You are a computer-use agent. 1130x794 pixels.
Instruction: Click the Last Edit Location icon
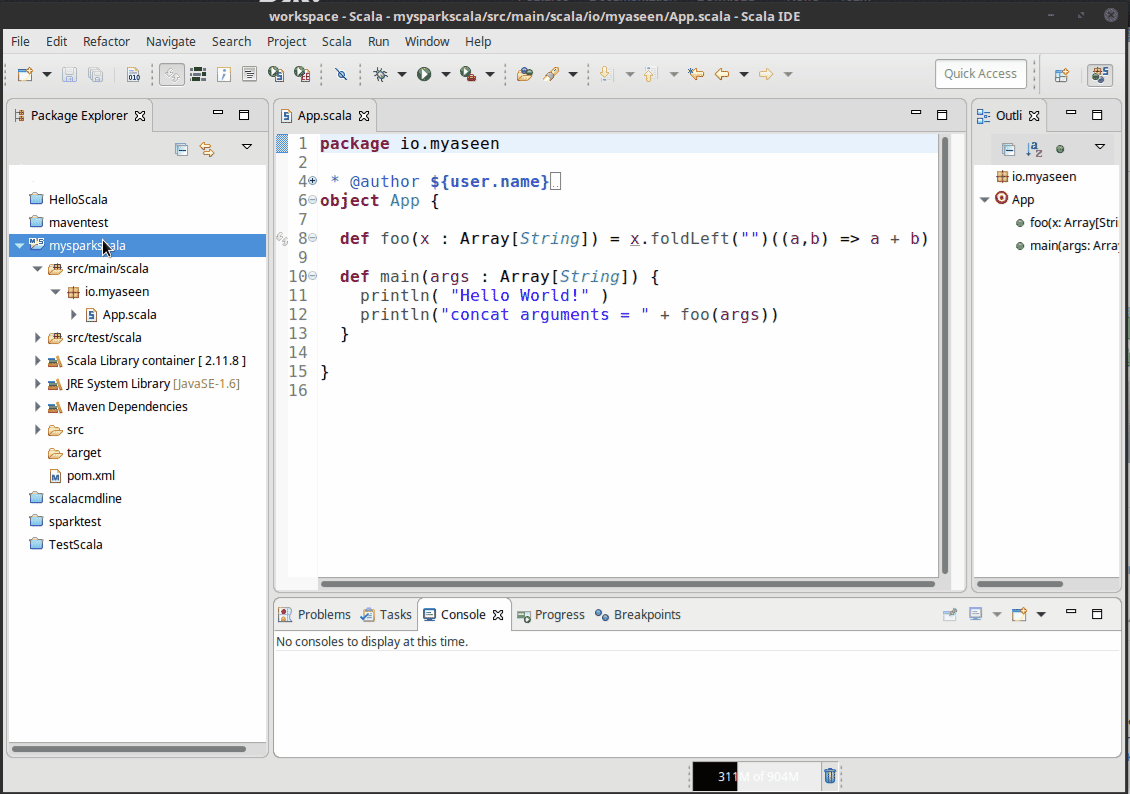pyautogui.click(x=695, y=74)
